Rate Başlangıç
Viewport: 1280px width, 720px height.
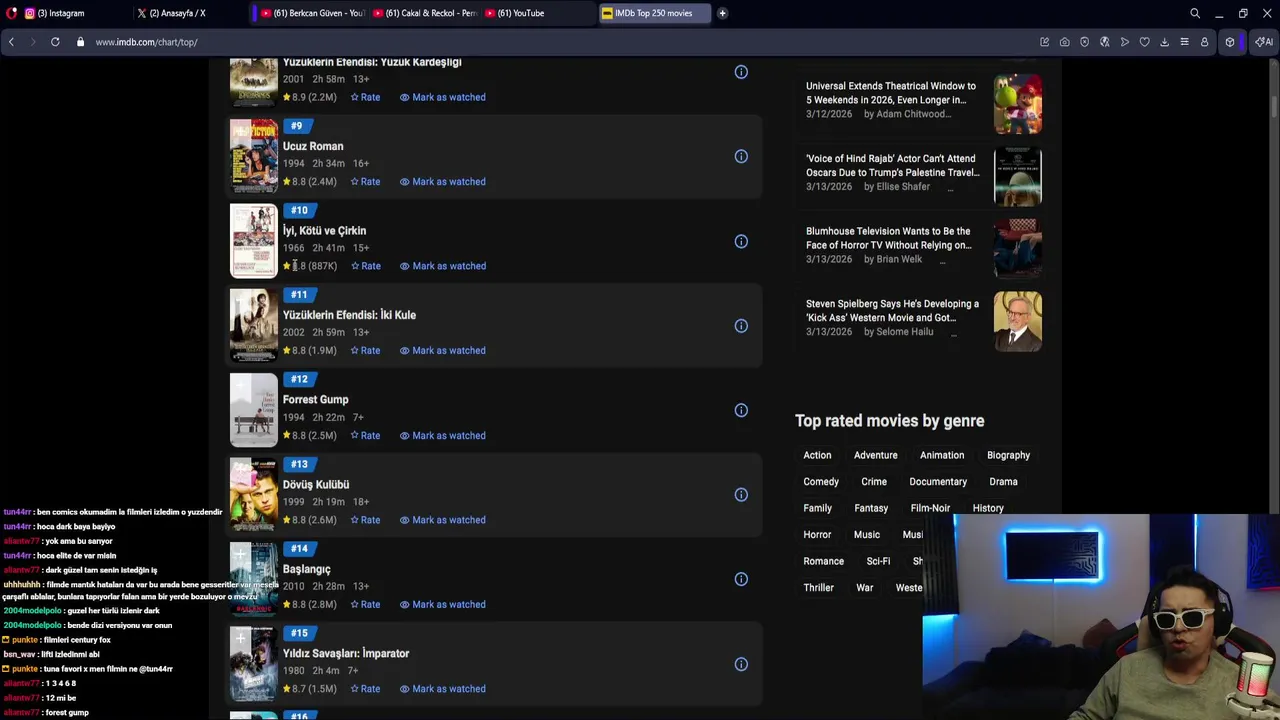(365, 604)
